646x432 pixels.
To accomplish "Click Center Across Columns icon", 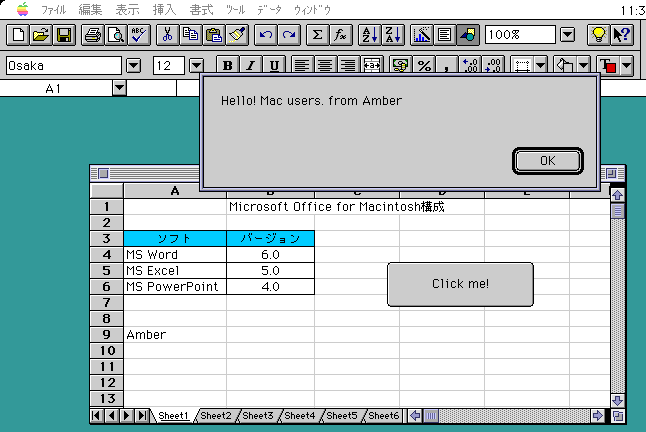I will (x=372, y=65).
